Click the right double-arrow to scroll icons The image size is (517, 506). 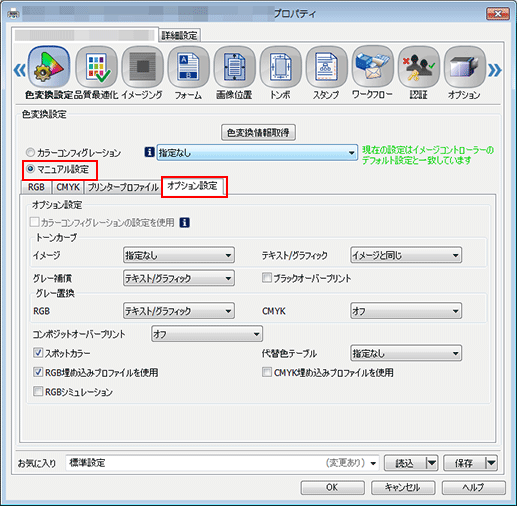click(495, 70)
